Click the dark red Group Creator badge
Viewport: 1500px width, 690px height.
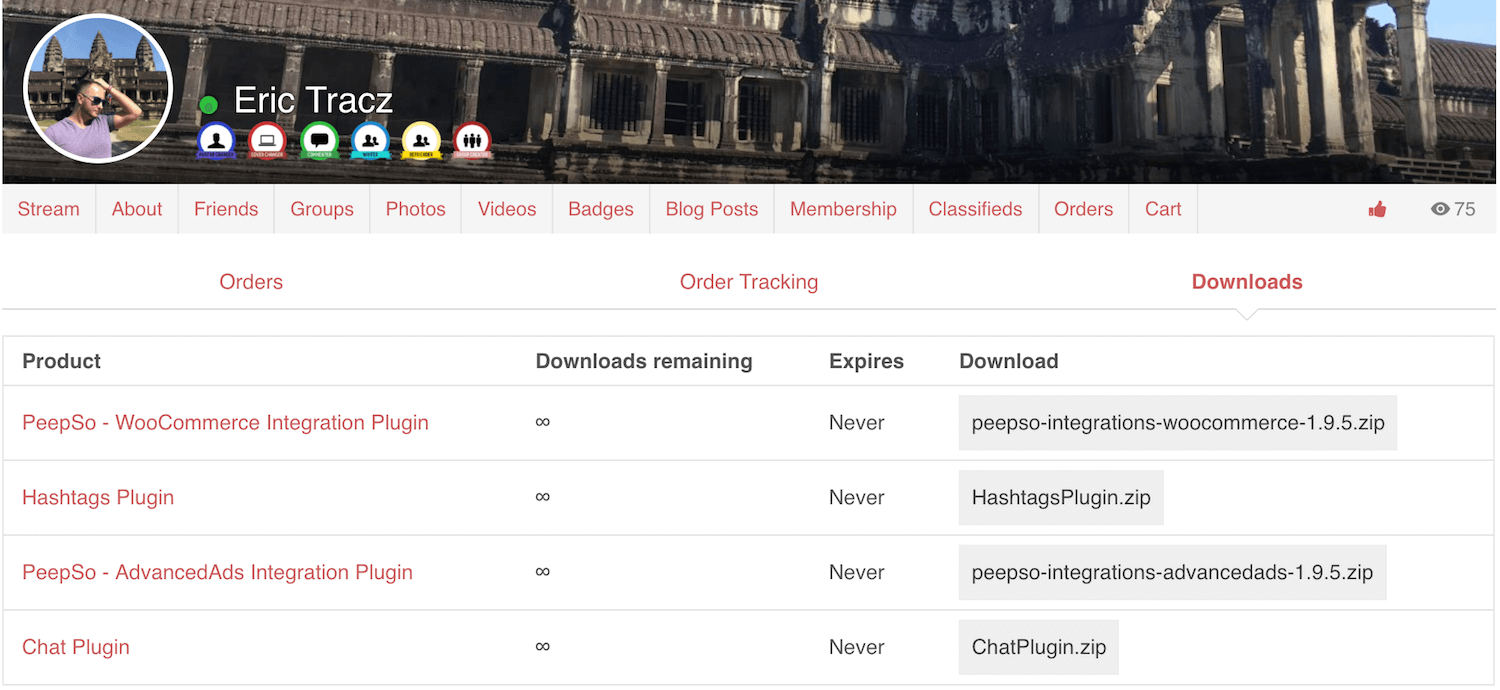[472, 141]
